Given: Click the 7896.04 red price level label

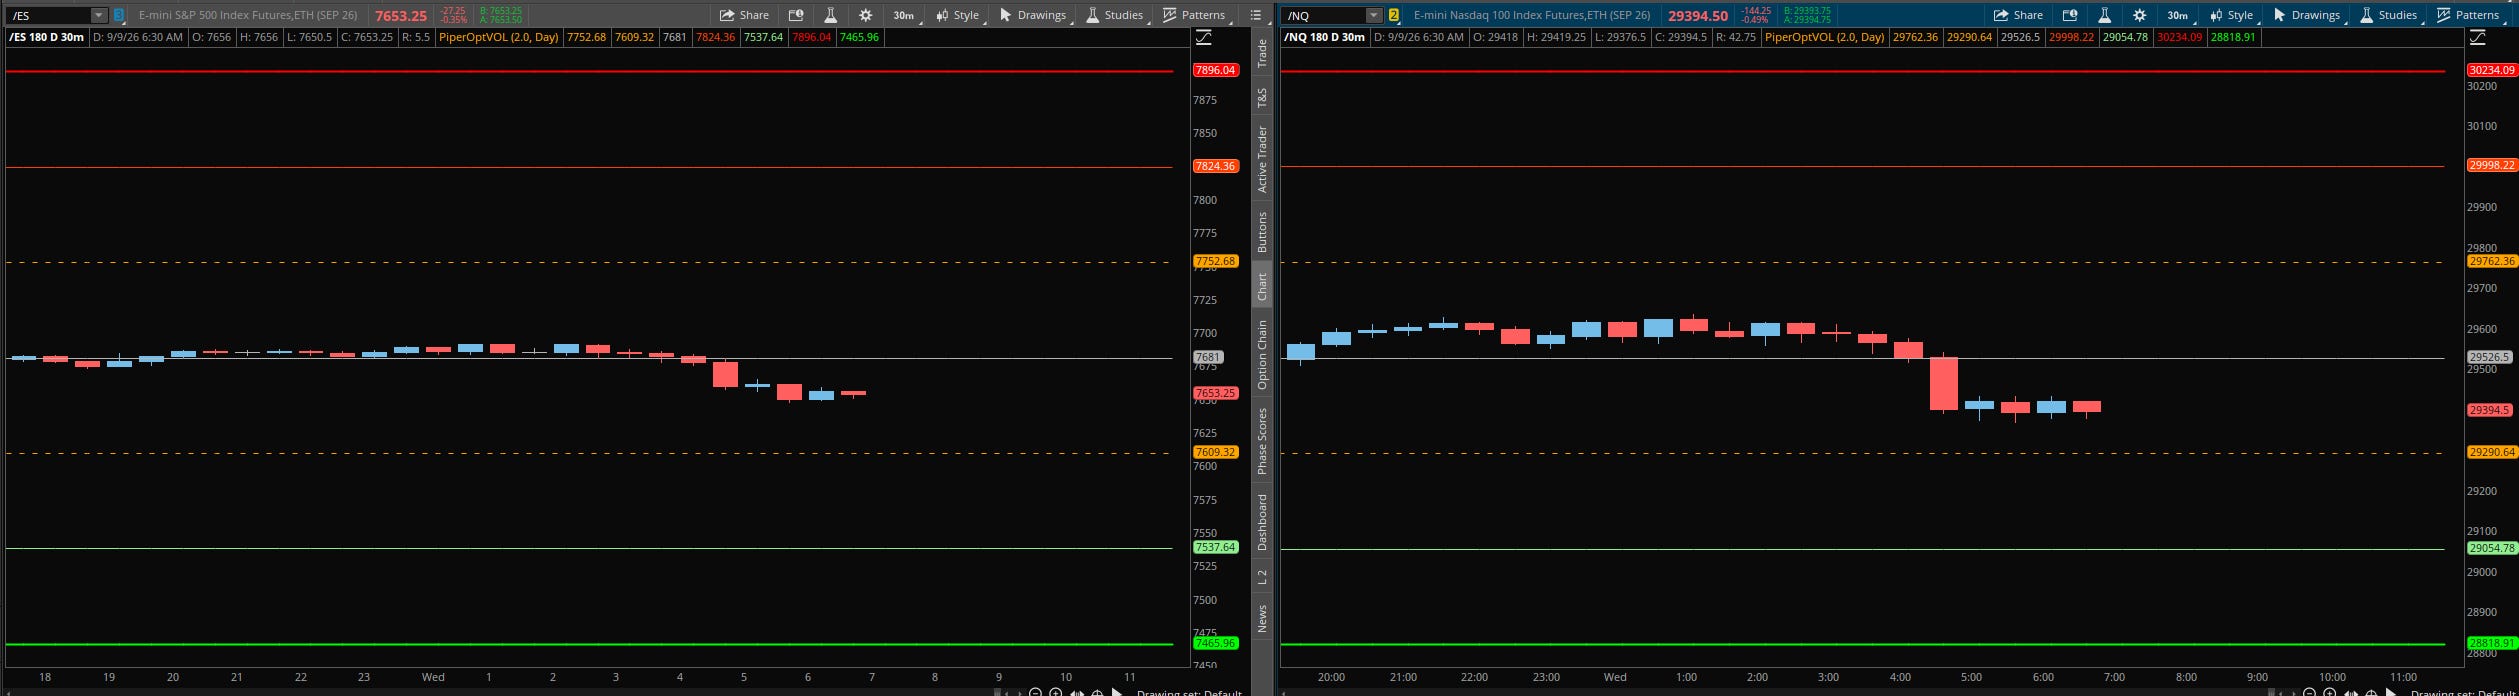Looking at the screenshot, I should 1215,70.
